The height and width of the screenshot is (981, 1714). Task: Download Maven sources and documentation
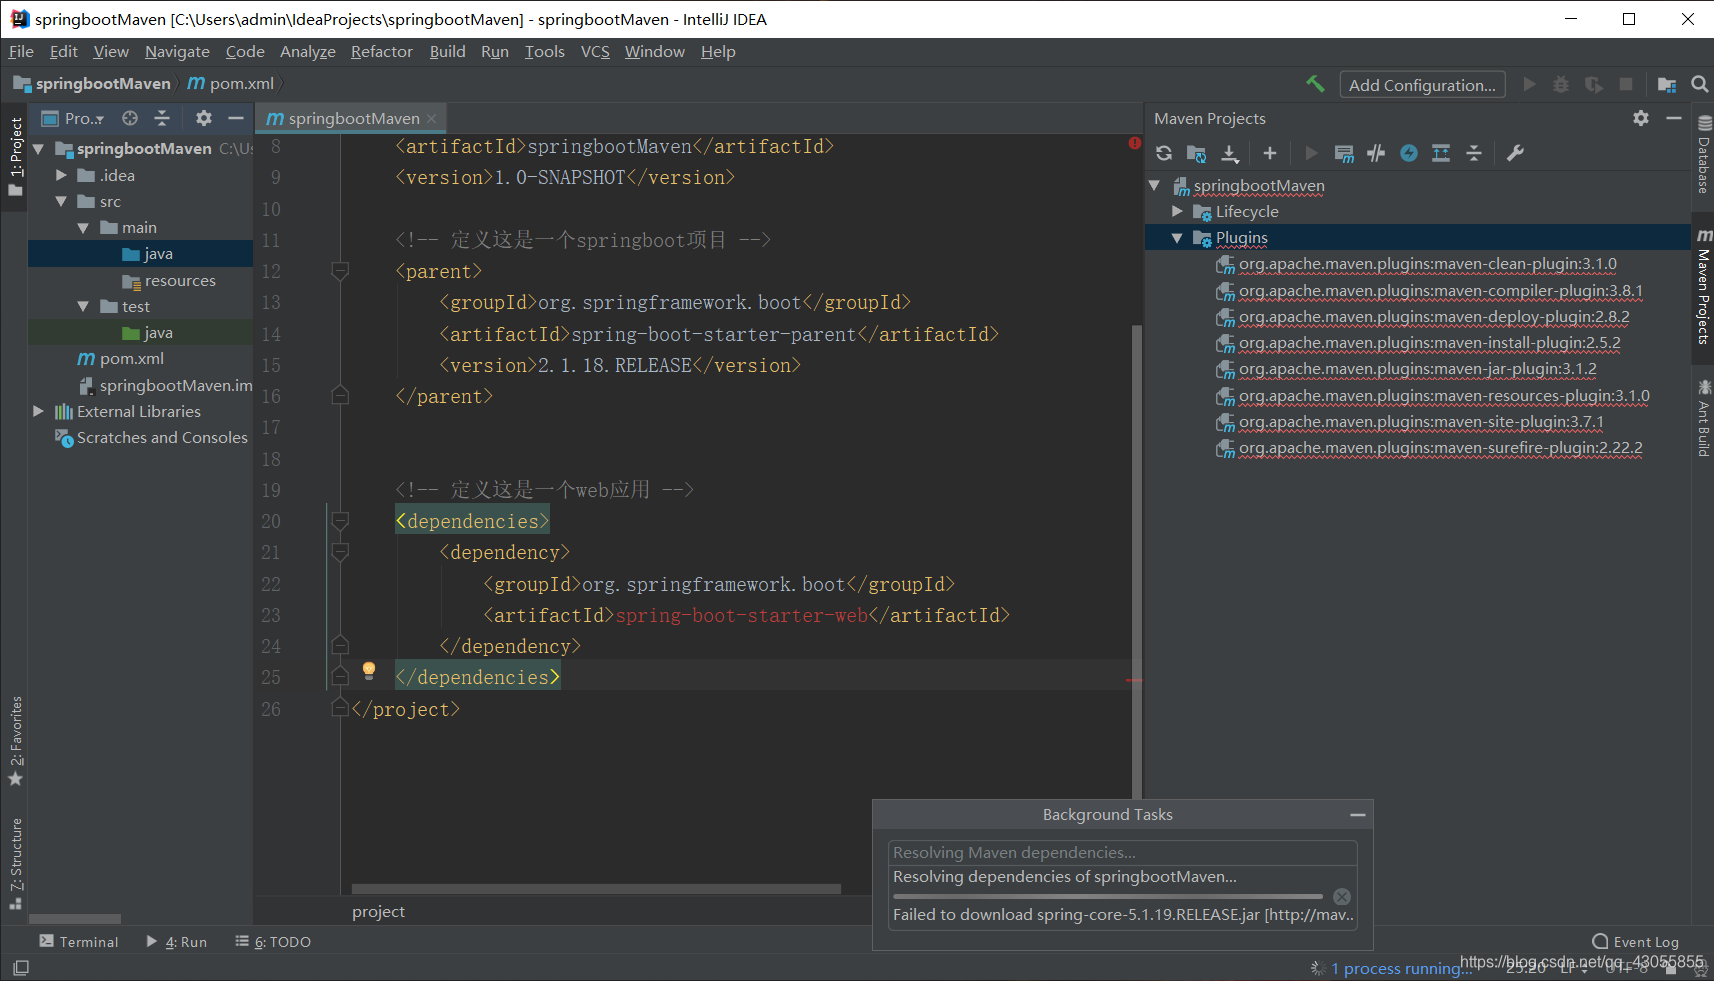tap(1230, 153)
